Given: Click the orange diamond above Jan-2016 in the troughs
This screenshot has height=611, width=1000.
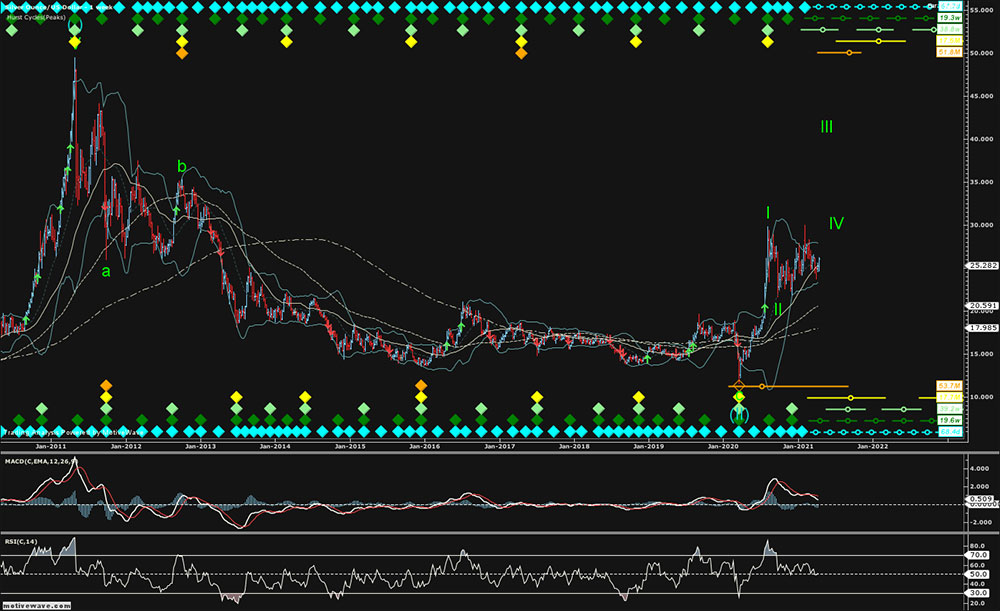Looking at the screenshot, I should click(x=421, y=385).
